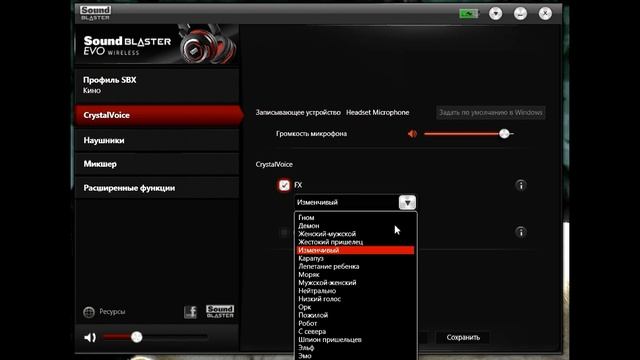The width and height of the screenshot is (640, 360).
Task: Mute master volume speaker icon
Action: 90,337
